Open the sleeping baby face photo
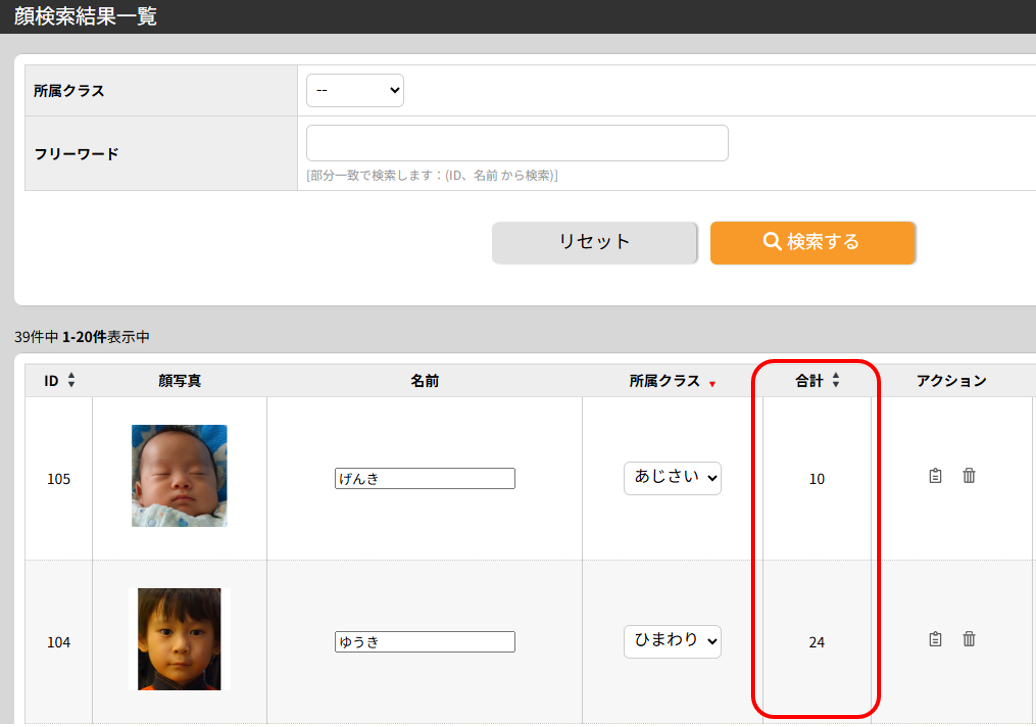The width and height of the screenshot is (1036, 727). pos(179,476)
